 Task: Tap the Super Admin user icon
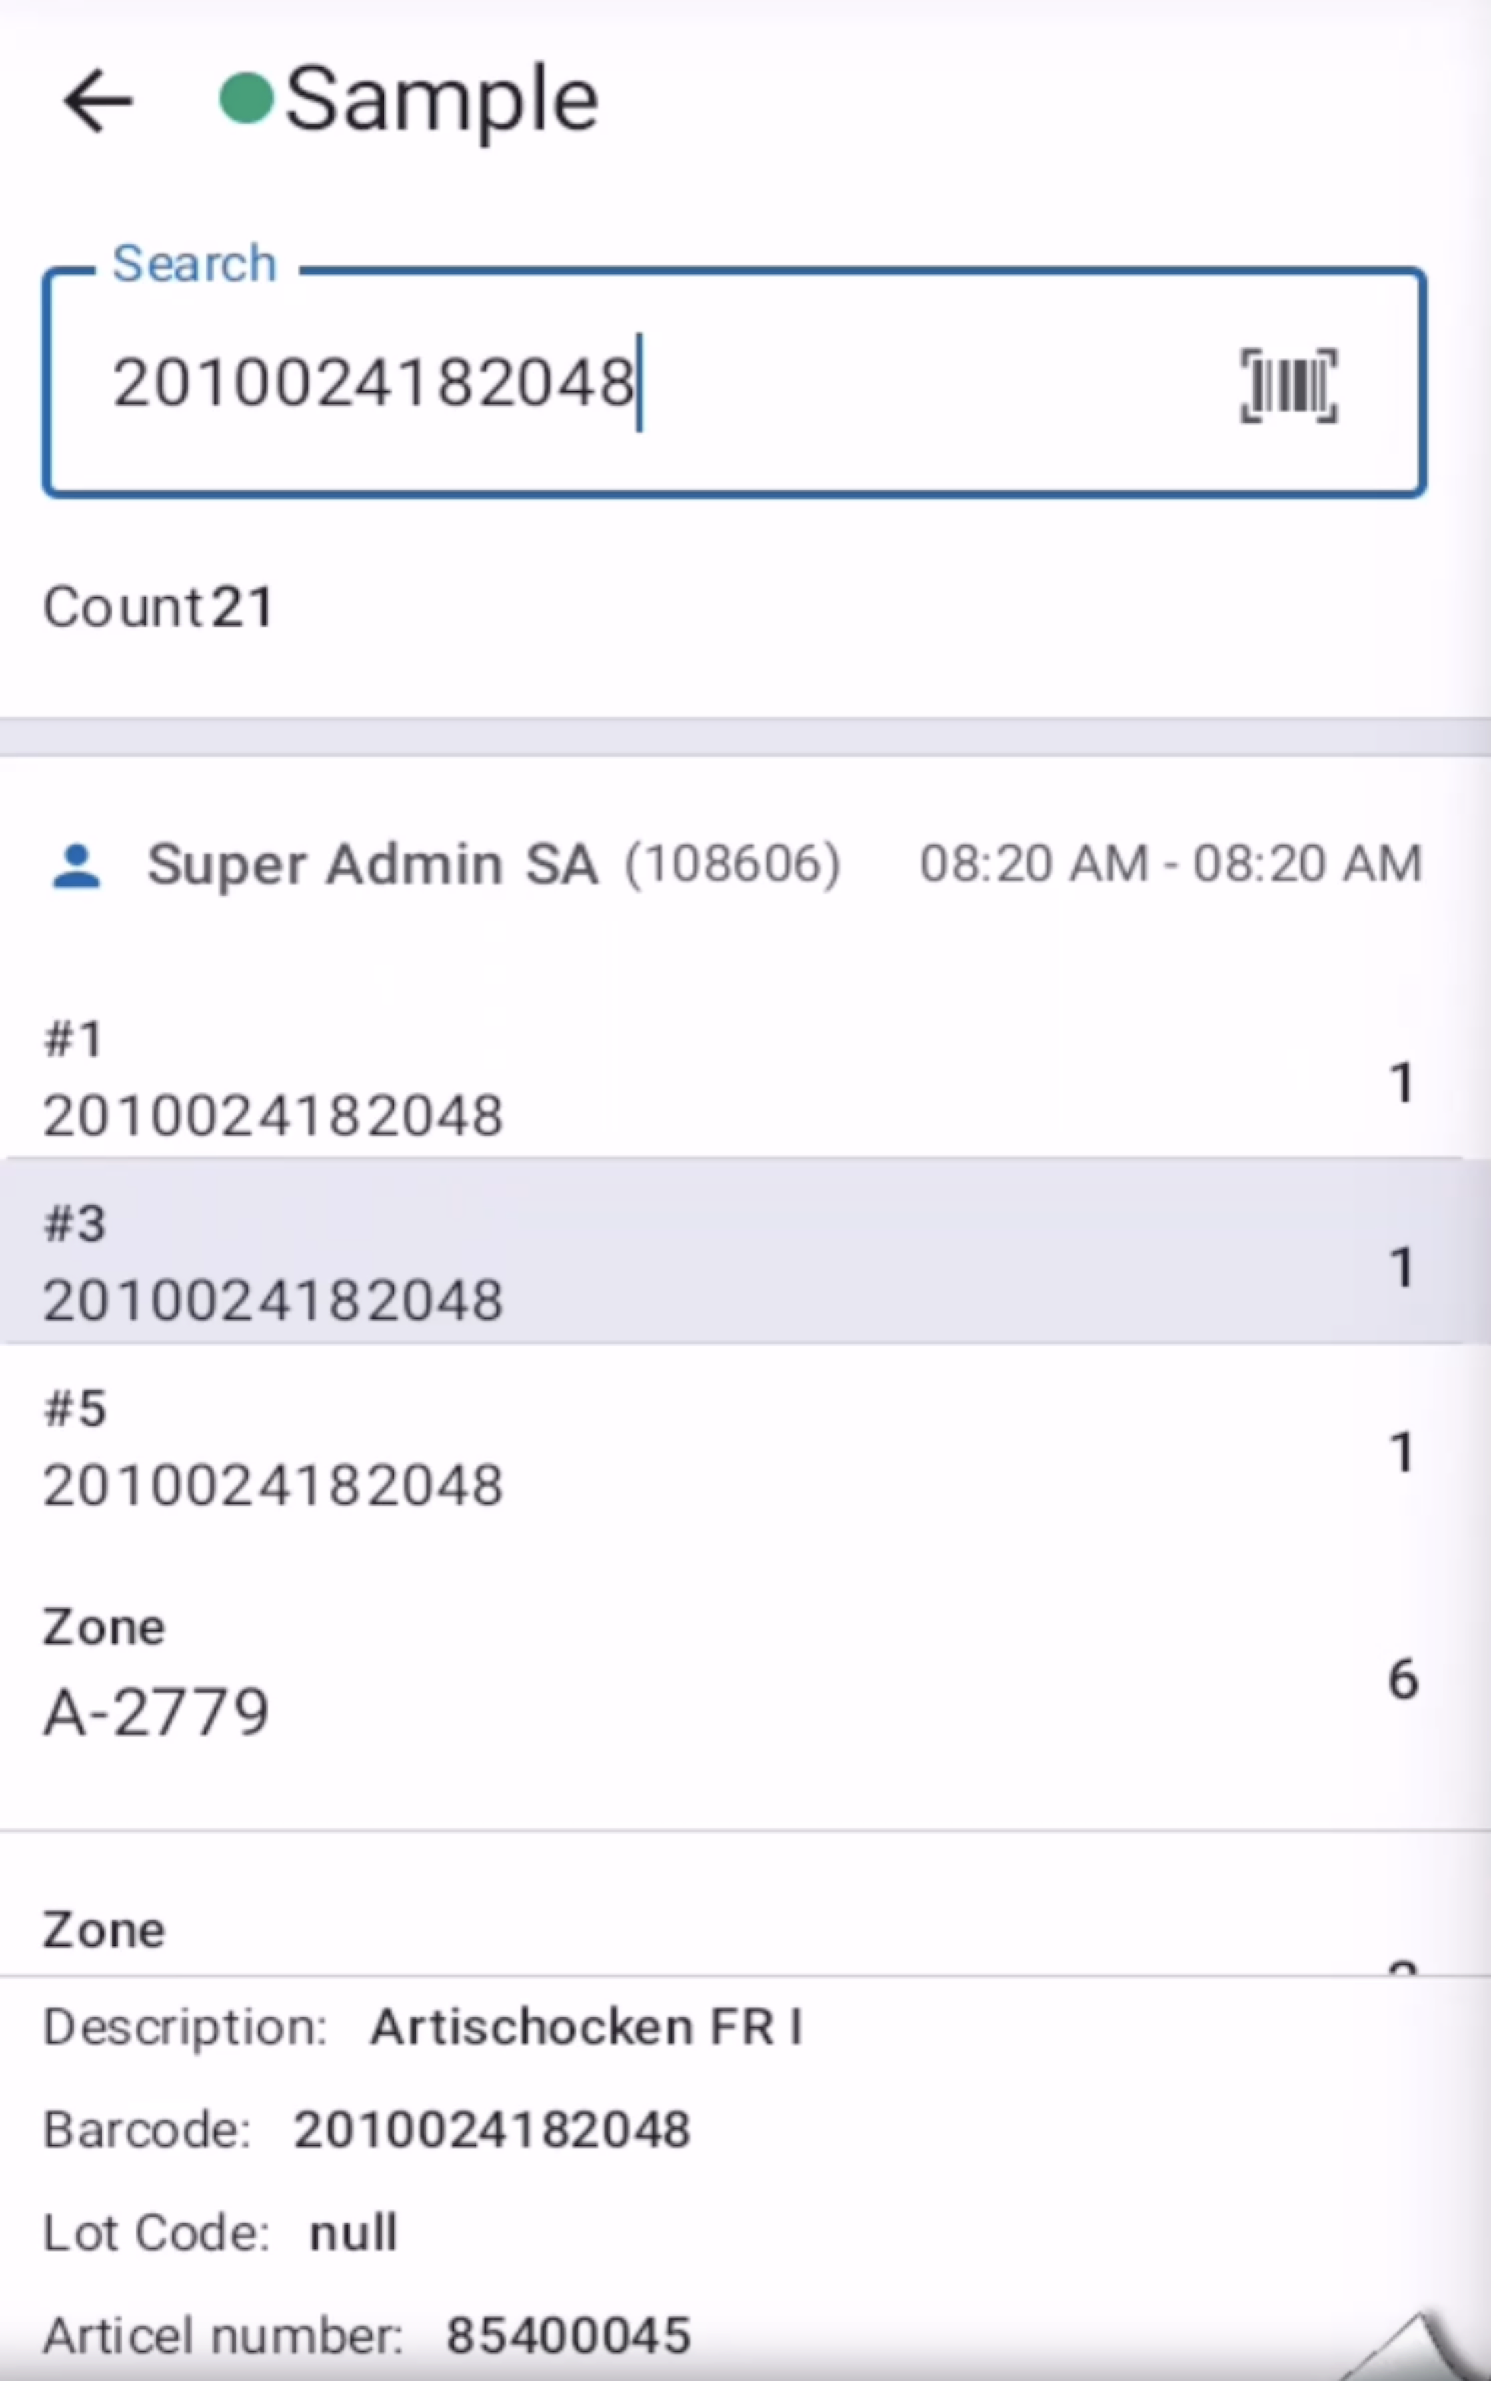(76, 866)
